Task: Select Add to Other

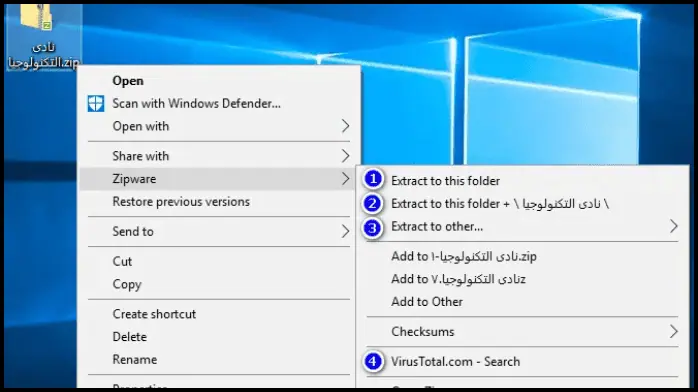Action: tap(427, 302)
